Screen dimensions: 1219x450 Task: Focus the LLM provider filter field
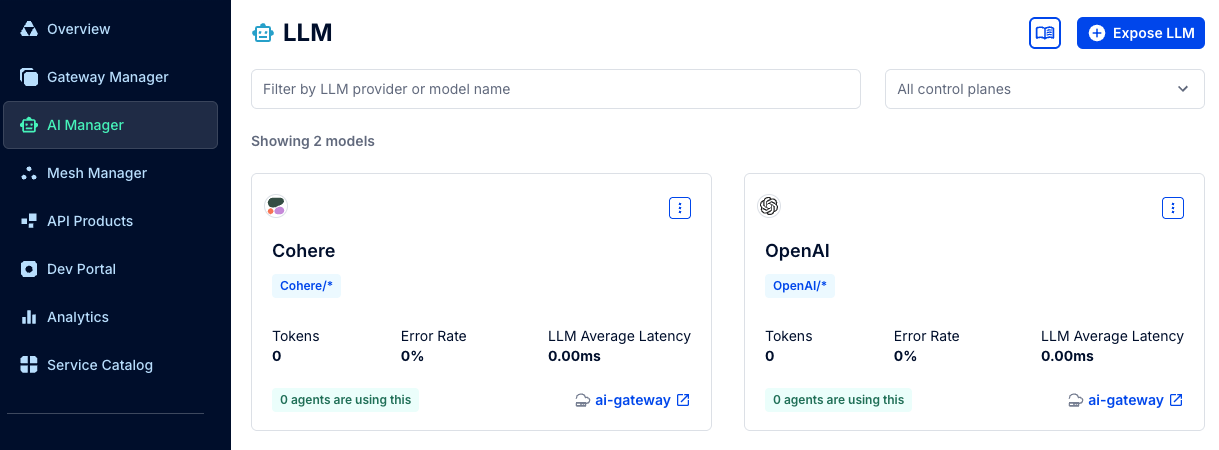(x=556, y=89)
